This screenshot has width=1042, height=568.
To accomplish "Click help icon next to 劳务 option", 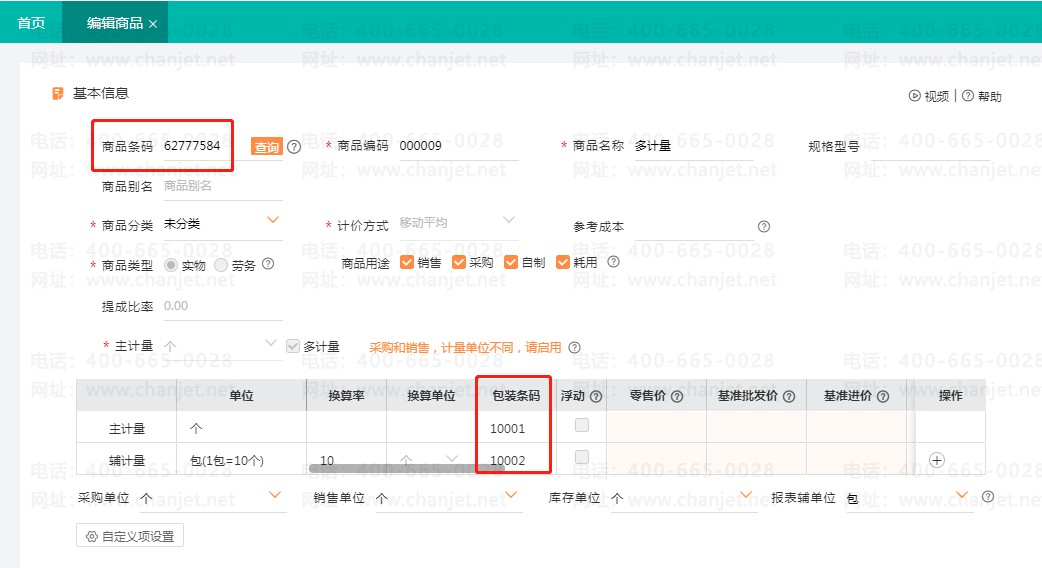I will (268, 264).
